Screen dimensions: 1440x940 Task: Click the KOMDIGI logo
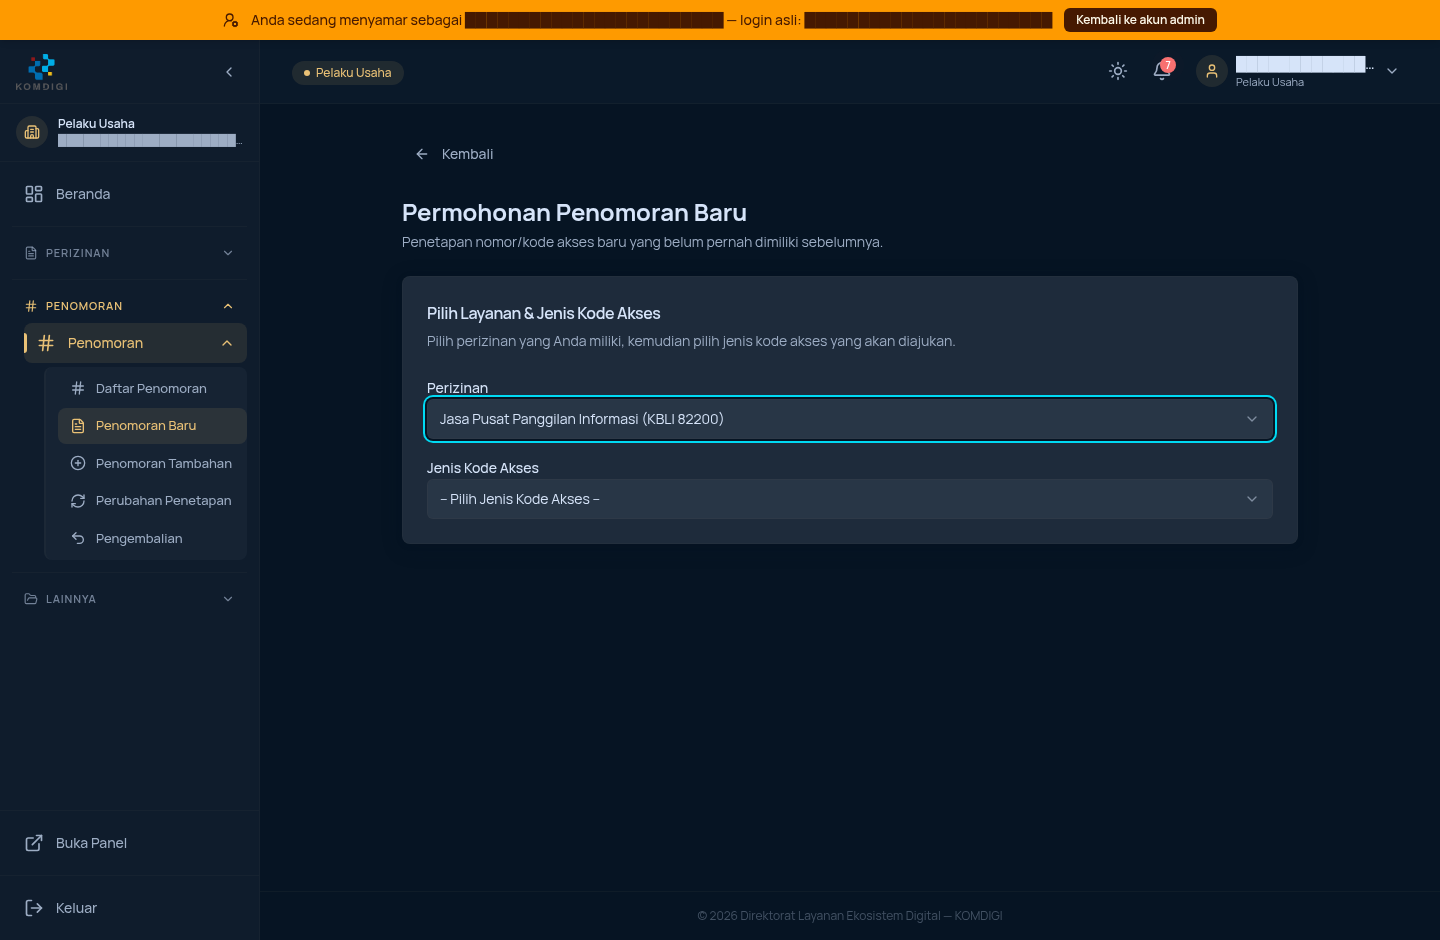42,72
